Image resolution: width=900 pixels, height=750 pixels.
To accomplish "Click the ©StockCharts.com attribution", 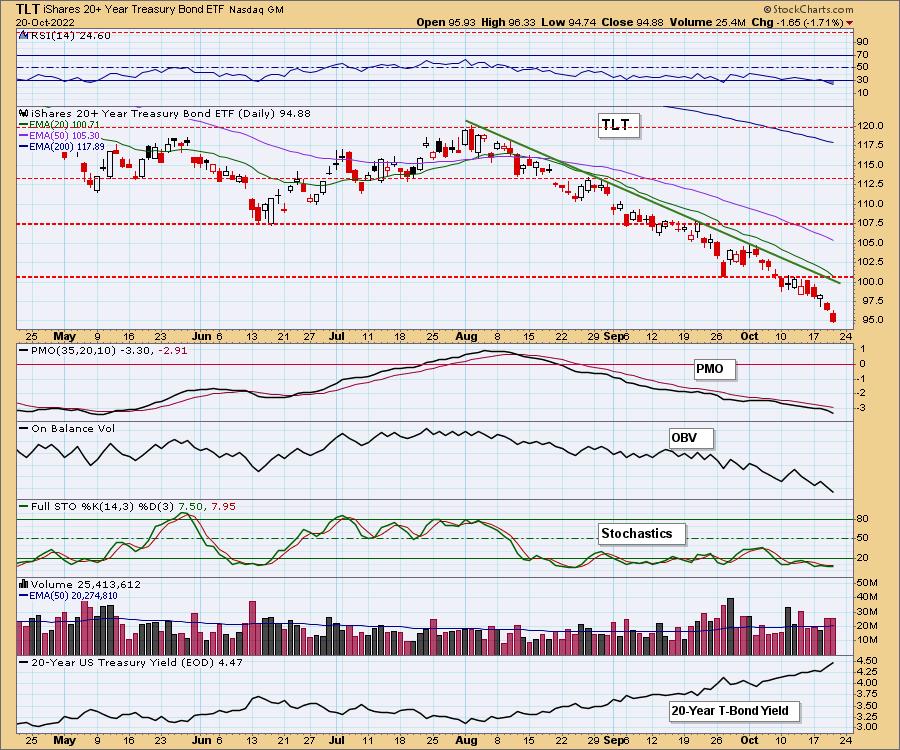I will (808, 9).
